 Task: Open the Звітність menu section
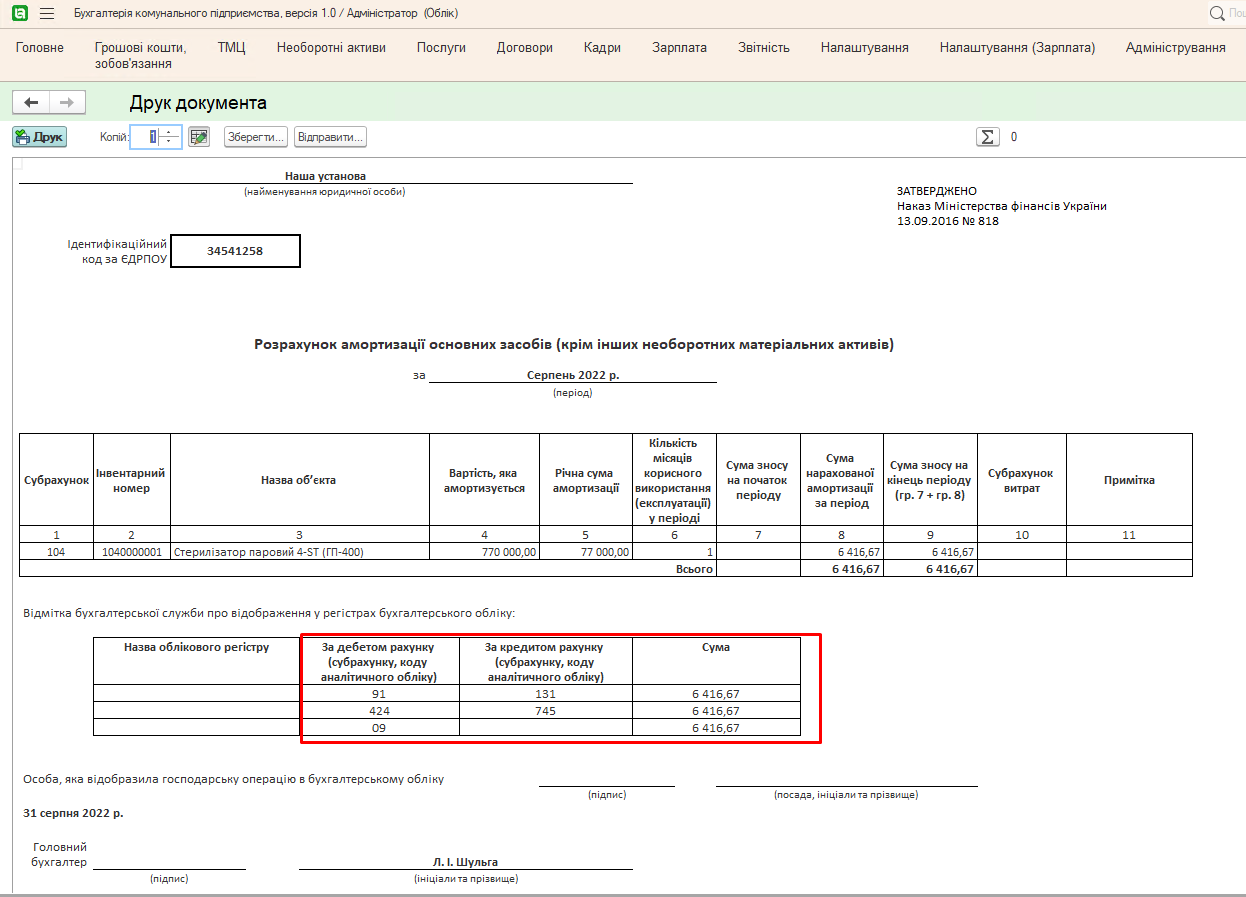(x=764, y=48)
